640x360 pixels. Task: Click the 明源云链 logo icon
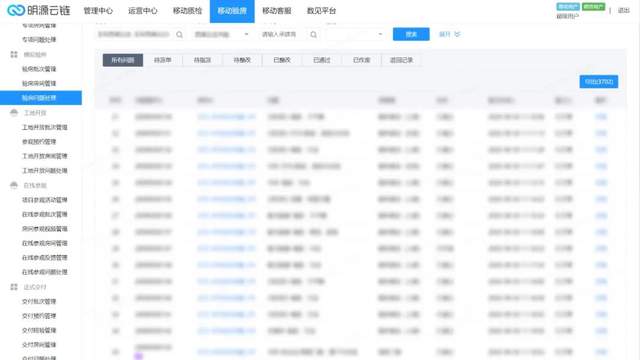(16, 10)
